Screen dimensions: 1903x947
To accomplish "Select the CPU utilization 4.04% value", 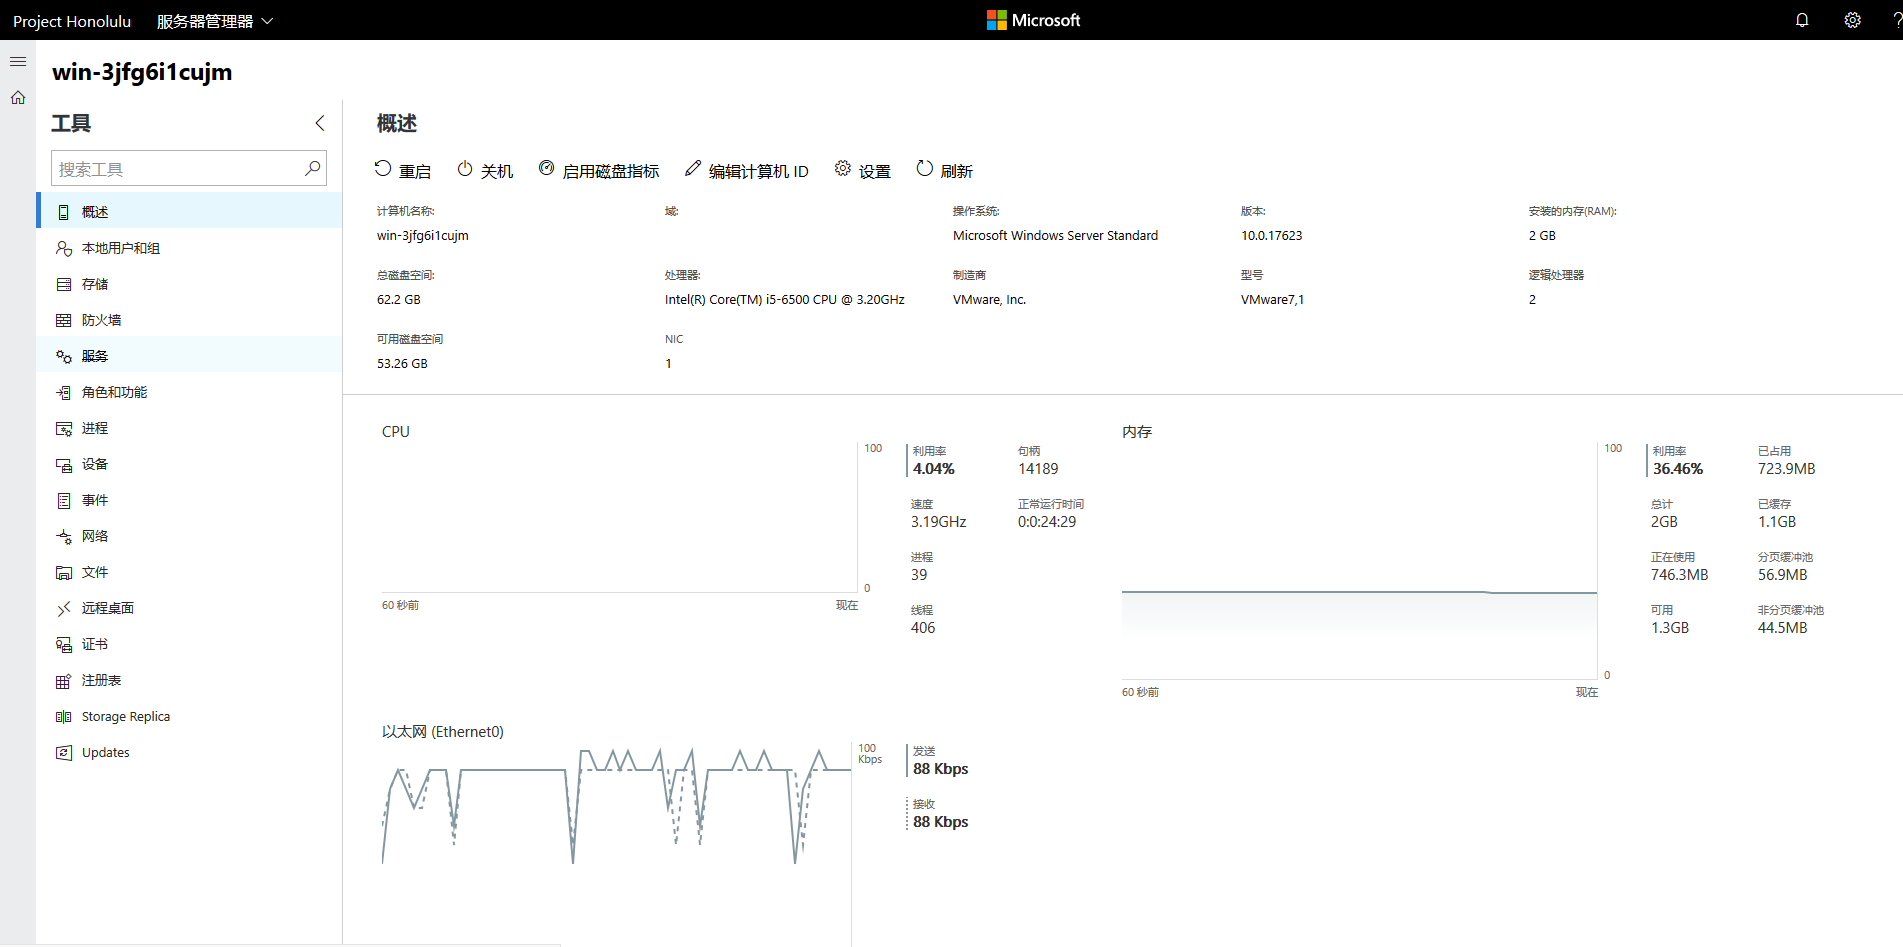I will (934, 469).
